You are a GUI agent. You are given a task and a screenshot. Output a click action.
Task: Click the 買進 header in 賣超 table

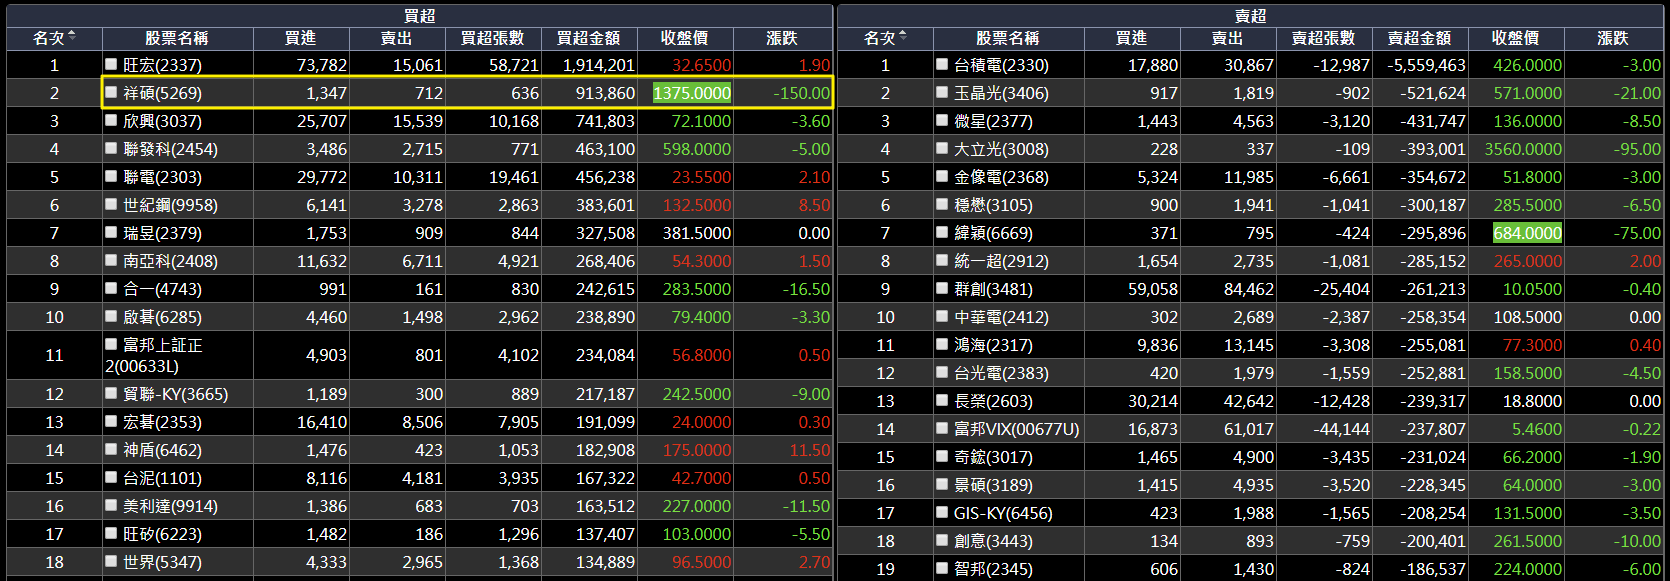1131,38
